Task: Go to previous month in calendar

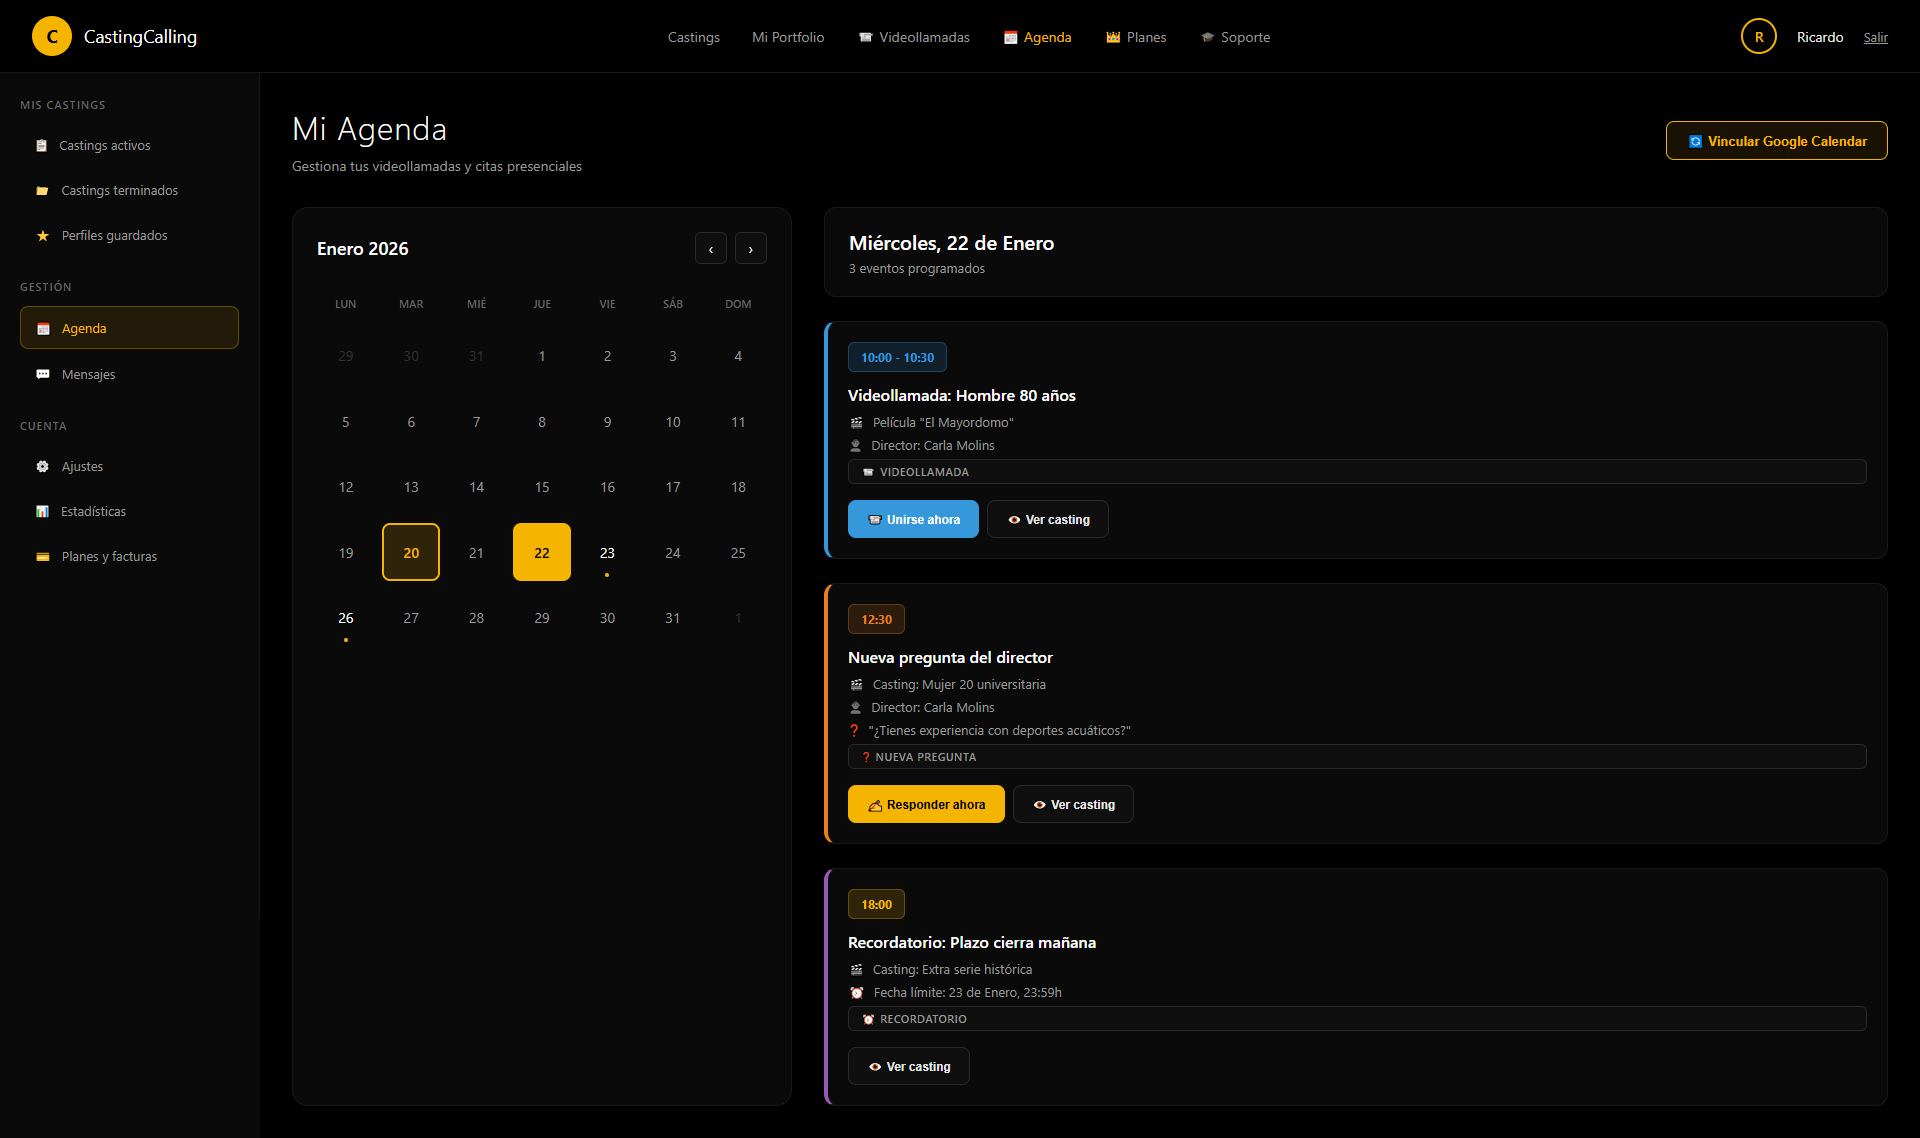Action: [711, 249]
